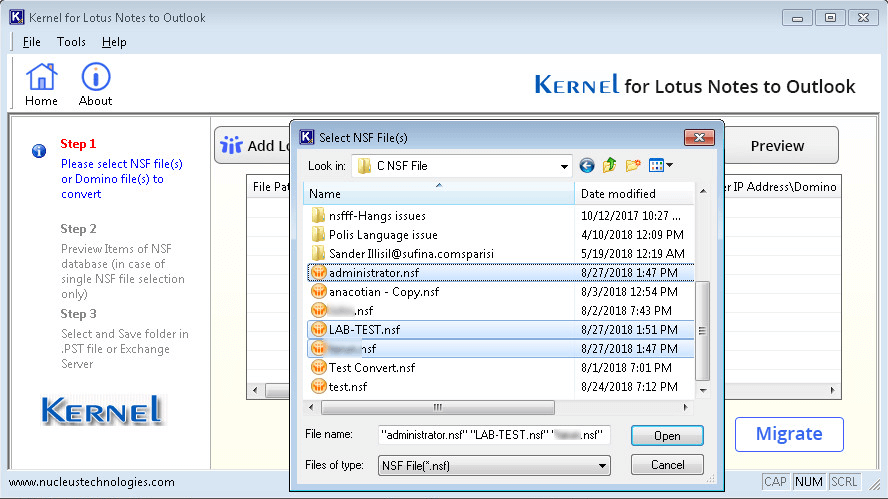Image resolution: width=888 pixels, height=499 pixels.
Task: Click the anacotian - Copy.nsf file icon
Action: pos(319,292)
